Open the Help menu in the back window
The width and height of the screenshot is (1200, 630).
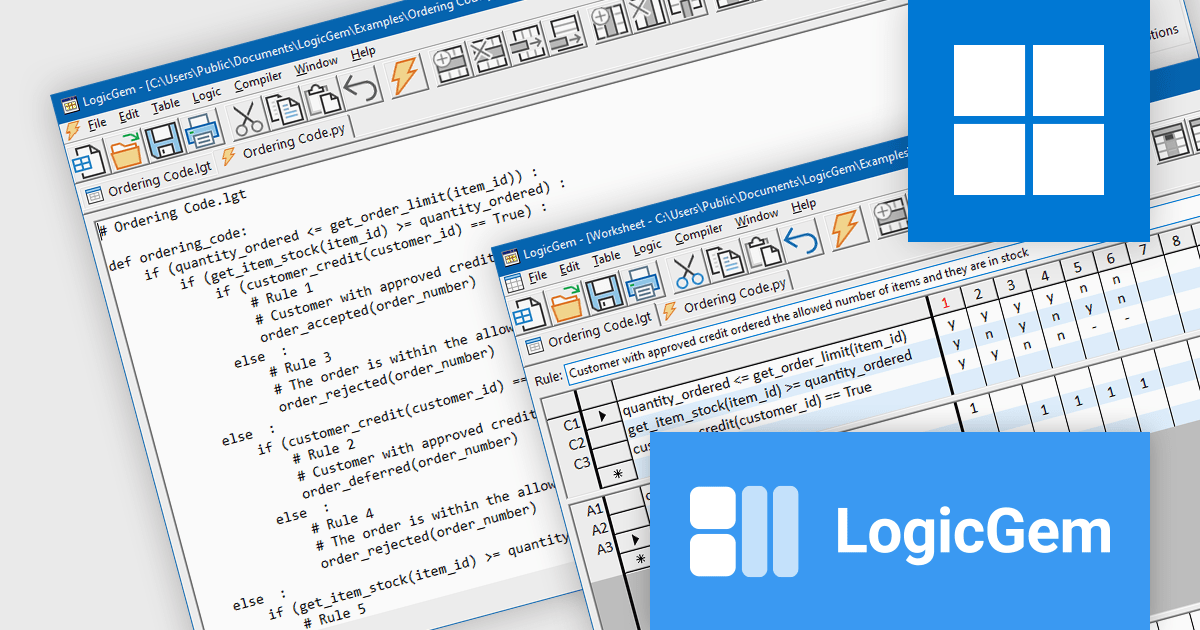363,51
